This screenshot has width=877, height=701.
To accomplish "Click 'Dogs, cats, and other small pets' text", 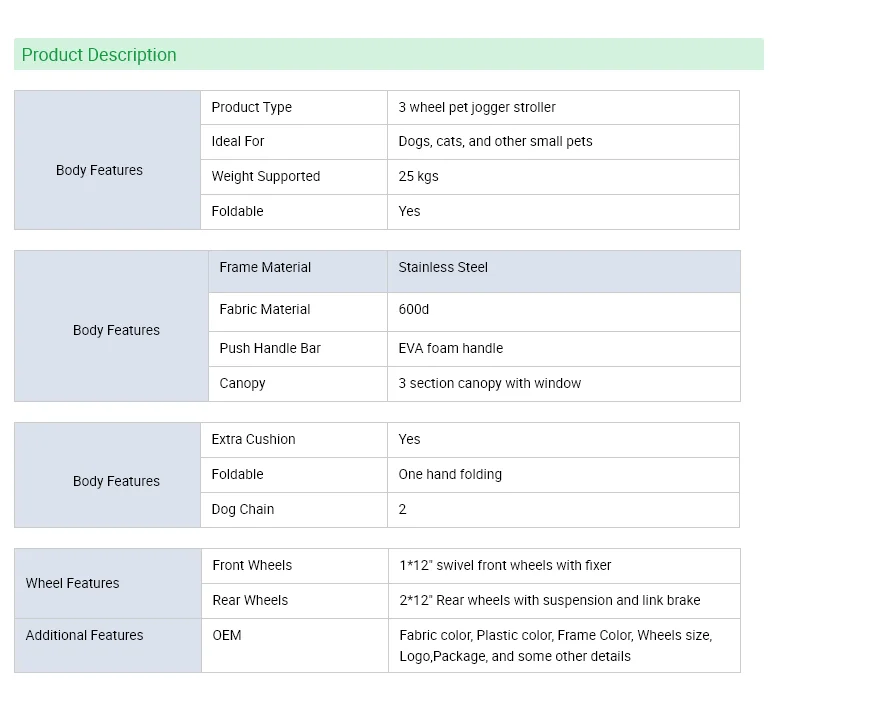I will (x=495, y=141).
